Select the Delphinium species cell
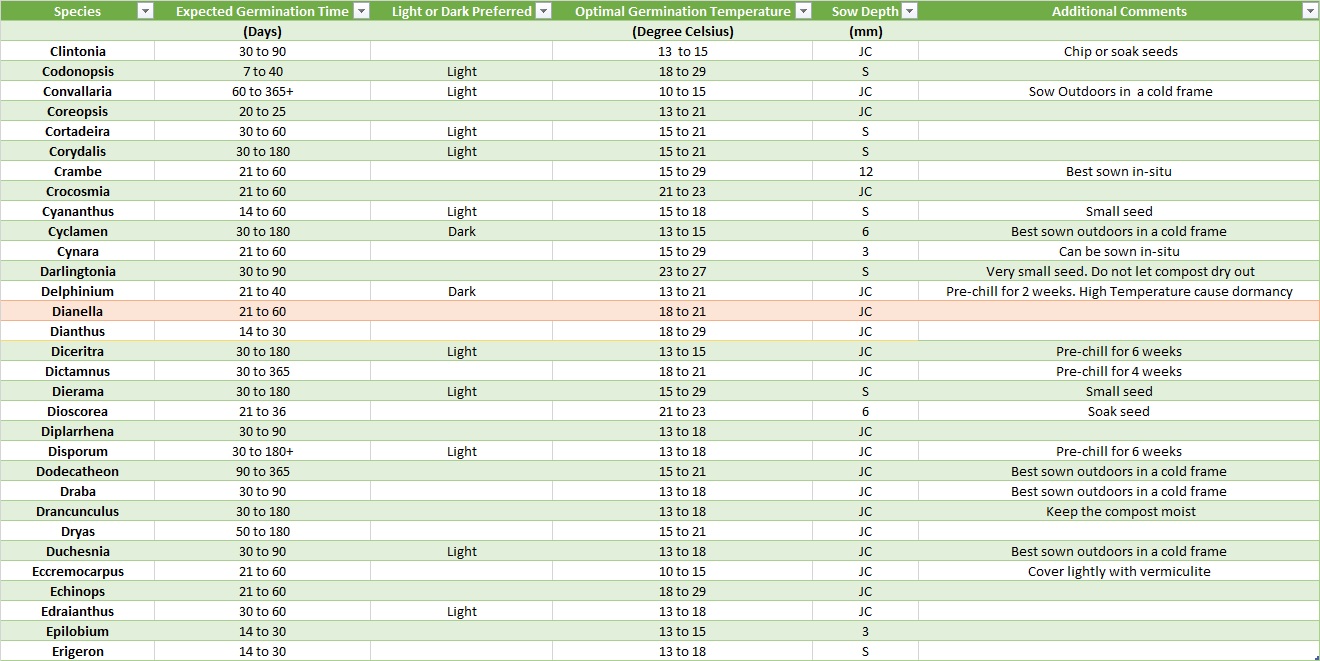This screenshot has width=1320, height=661. click(x=78, y=291)
